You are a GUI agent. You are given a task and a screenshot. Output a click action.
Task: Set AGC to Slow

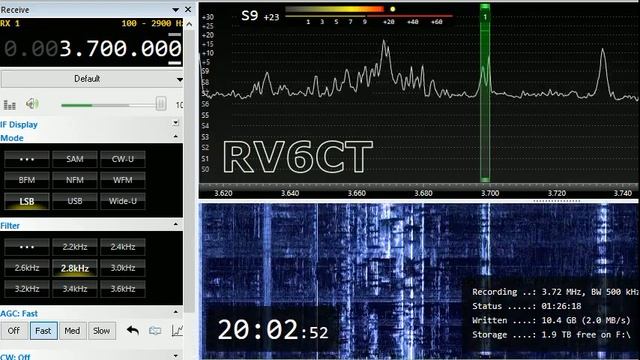coord(101,331)
